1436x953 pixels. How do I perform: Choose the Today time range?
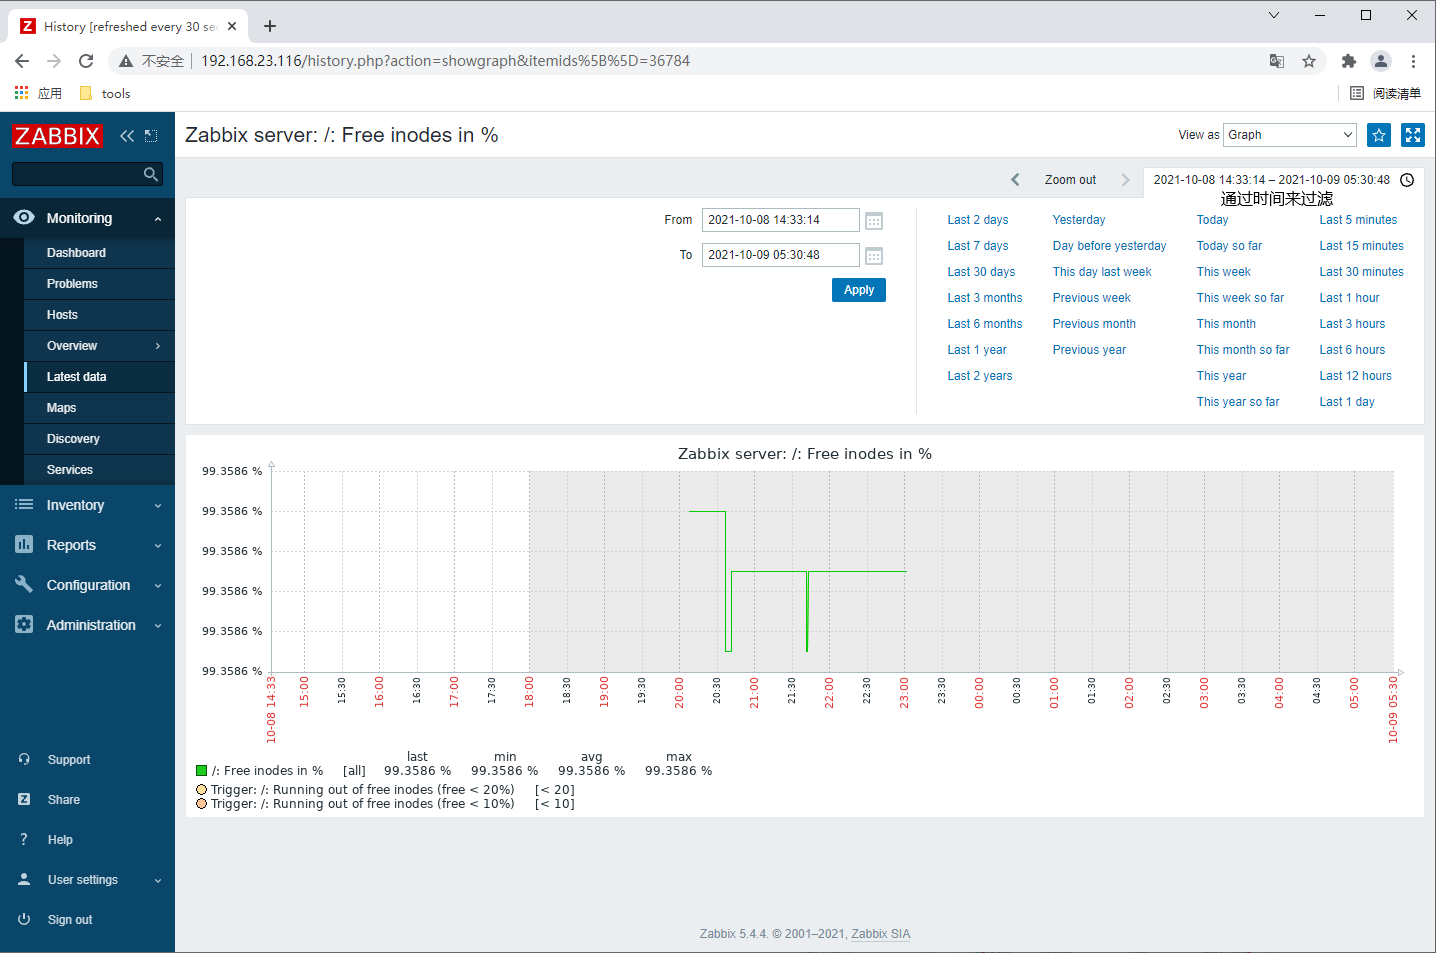pos(1212,220)
